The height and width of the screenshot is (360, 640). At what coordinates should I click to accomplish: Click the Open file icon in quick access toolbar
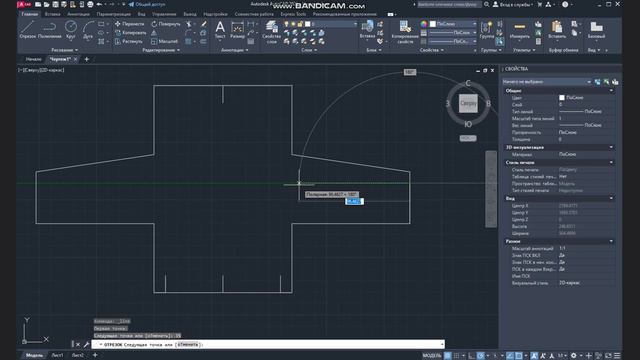point(47,4)
